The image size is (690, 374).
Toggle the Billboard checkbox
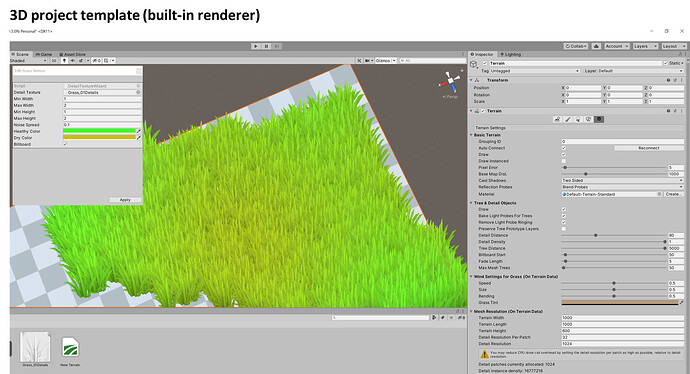click(x=65, y=144)
